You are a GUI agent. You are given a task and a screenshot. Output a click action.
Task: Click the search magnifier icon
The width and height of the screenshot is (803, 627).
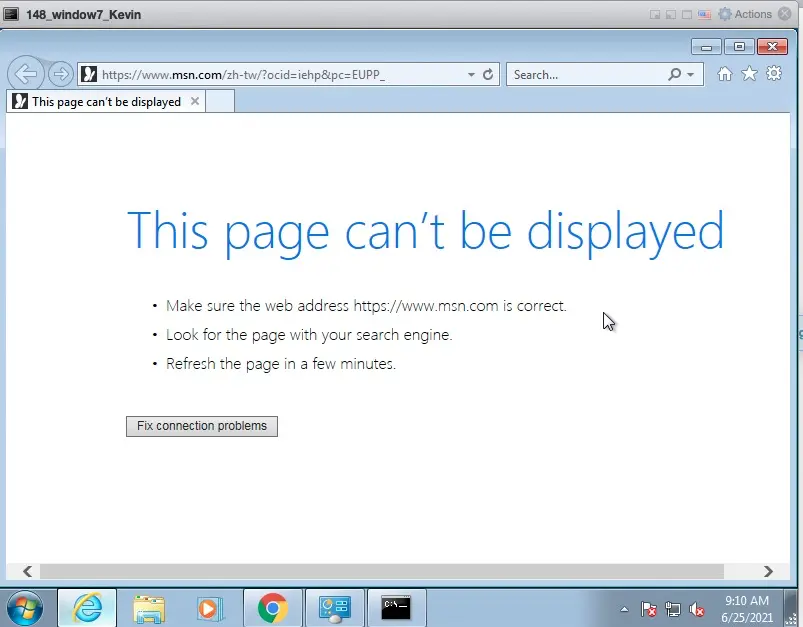coord(675,74)
